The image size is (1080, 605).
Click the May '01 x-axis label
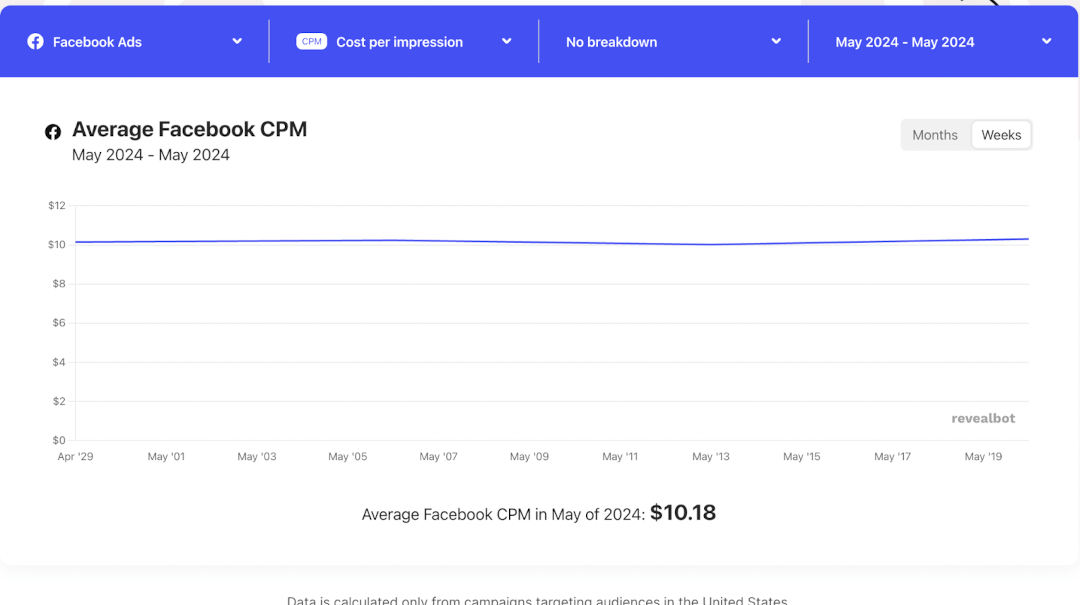[x=166, y=456]
